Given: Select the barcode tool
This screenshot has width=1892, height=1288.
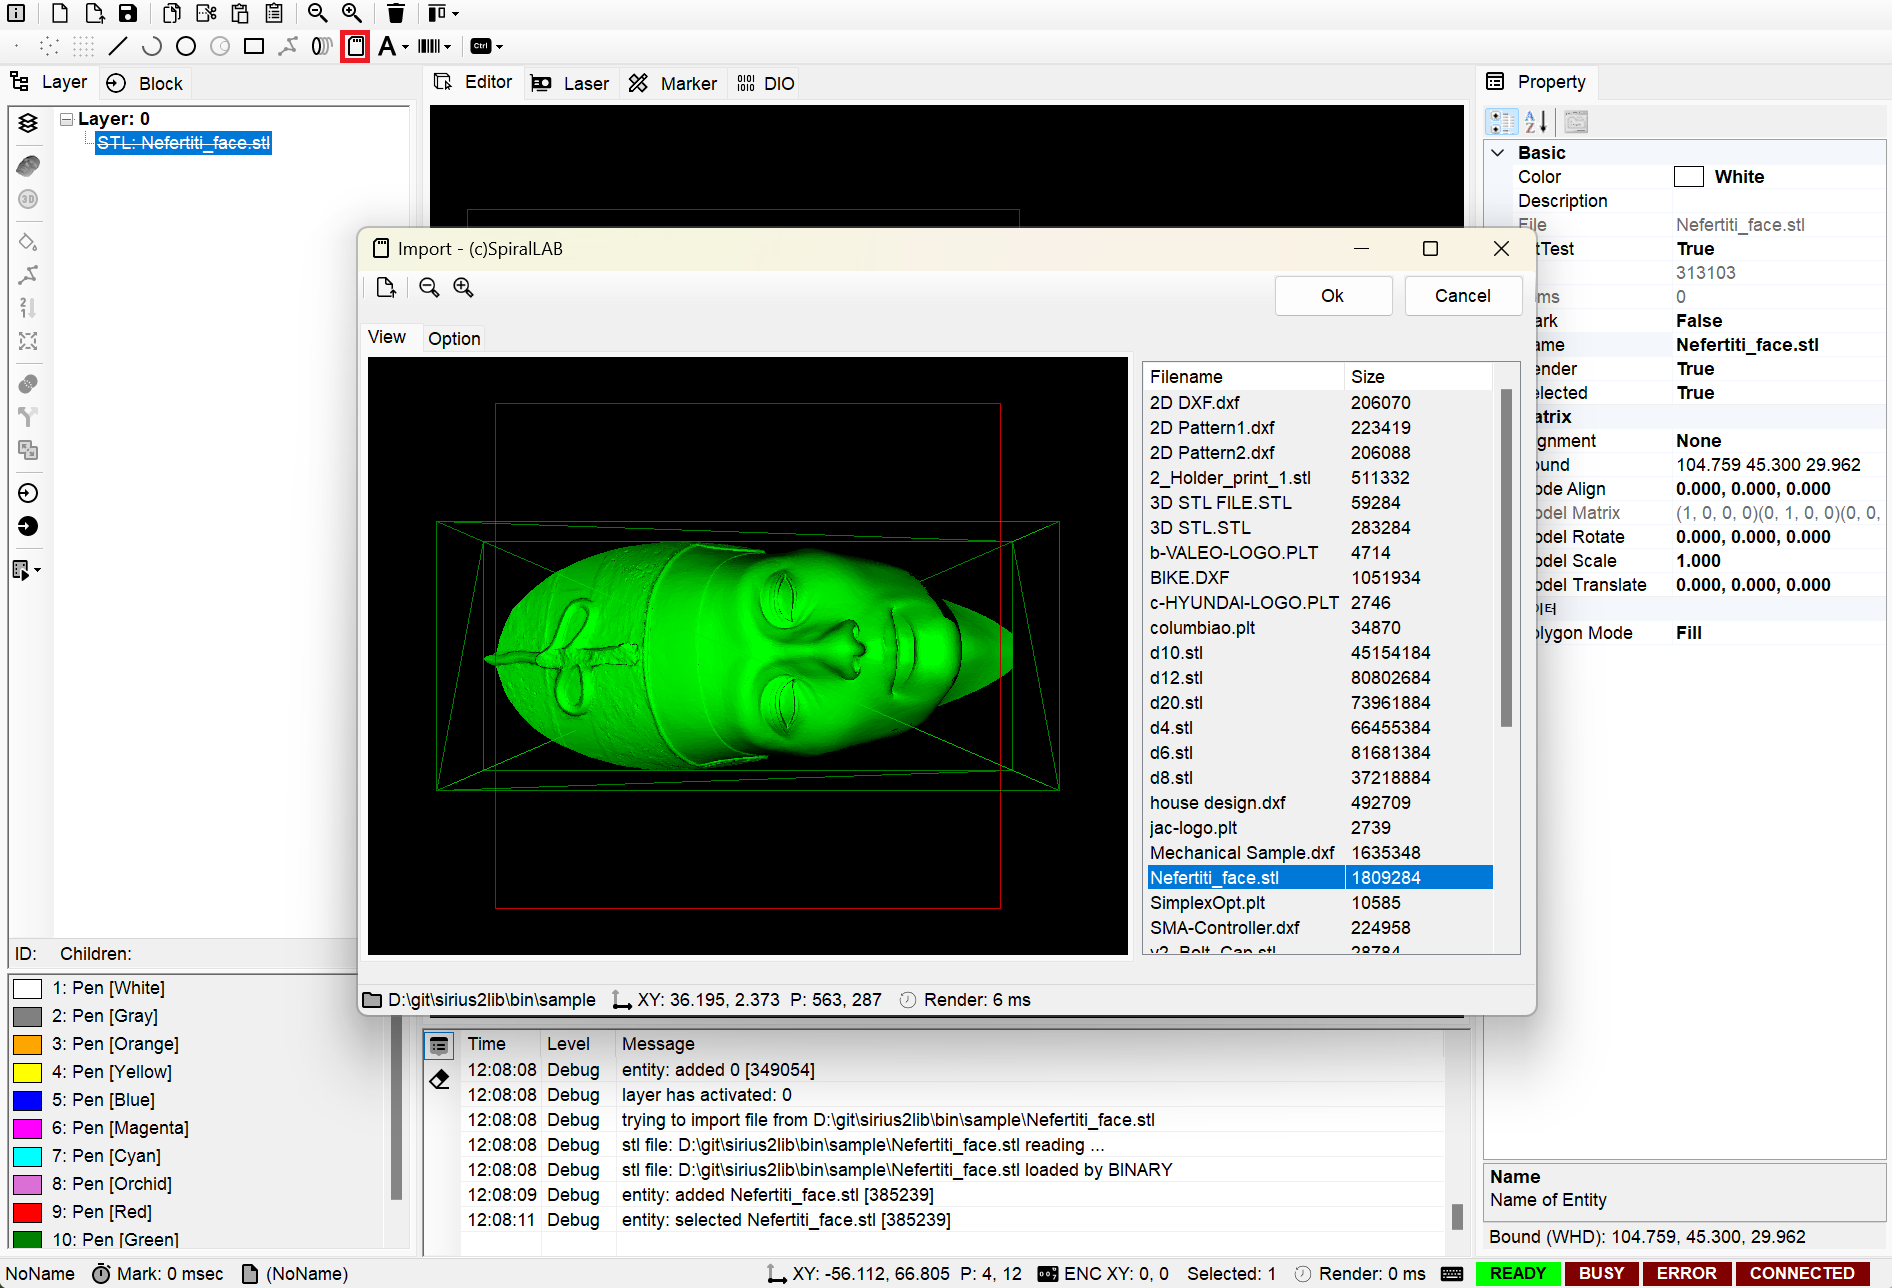Looking at the screenshot, I should click(429, 46).
